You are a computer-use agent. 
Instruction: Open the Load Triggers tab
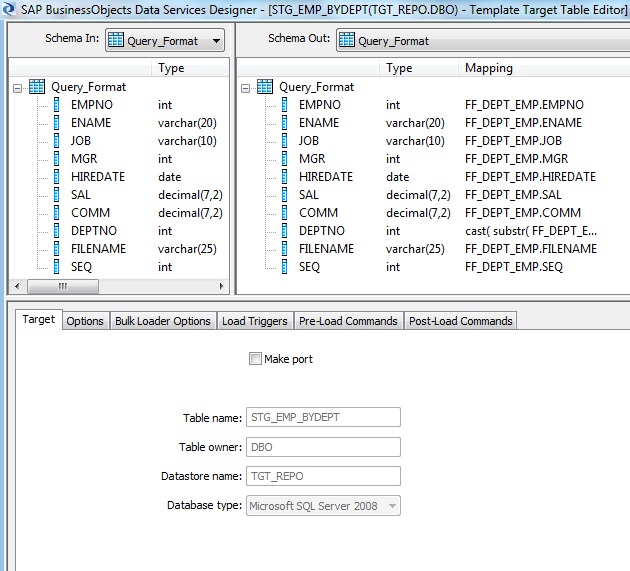255,321
